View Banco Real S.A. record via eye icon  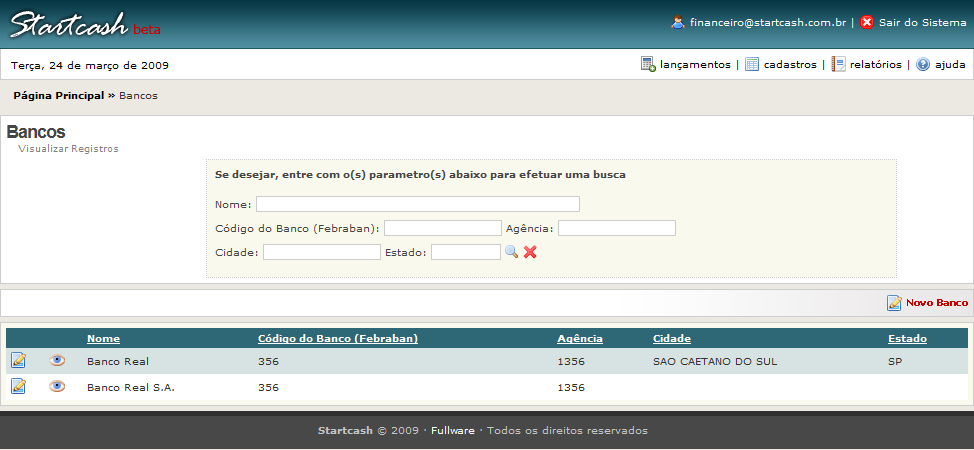coord(57,386)
